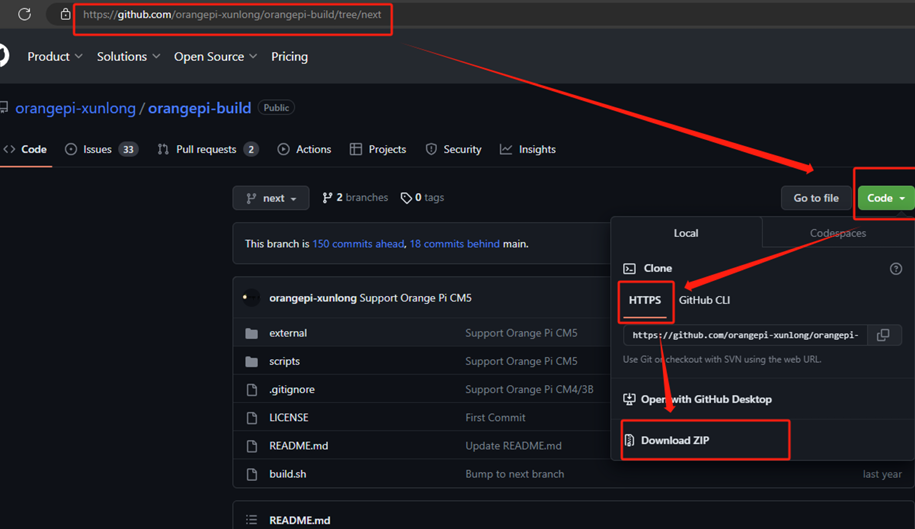The width and height of the screenshot is (915, 529).
Task: Click the branch icon beside 2 branches
Action: [327, 198]
